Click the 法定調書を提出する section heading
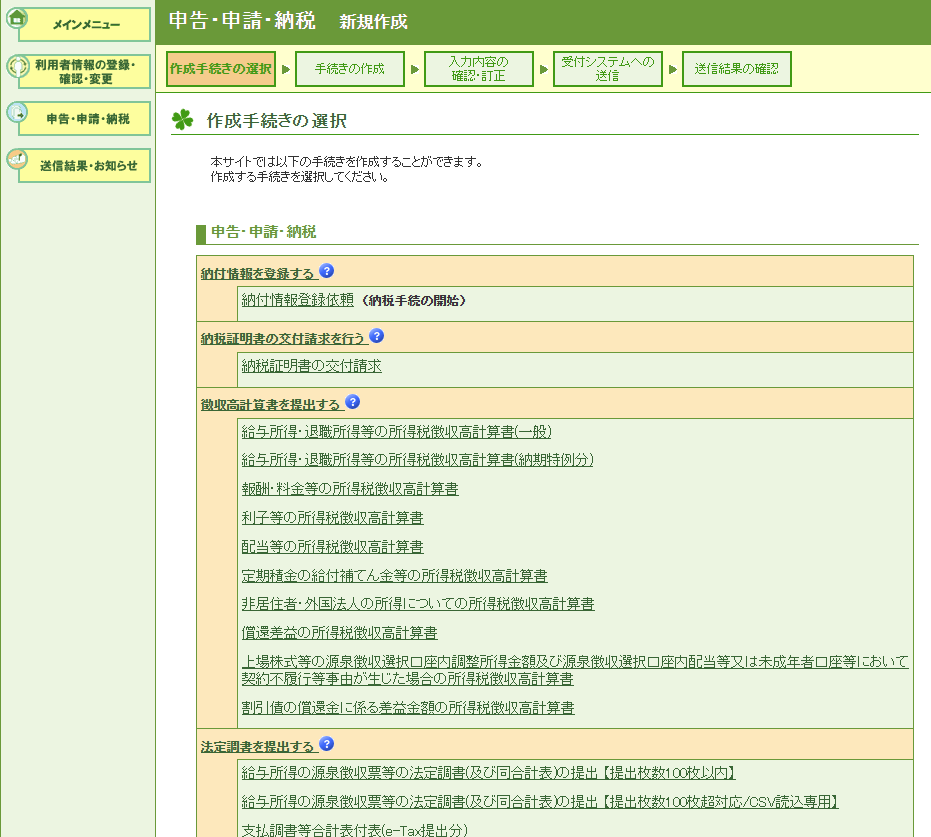 tap(257, 747)
